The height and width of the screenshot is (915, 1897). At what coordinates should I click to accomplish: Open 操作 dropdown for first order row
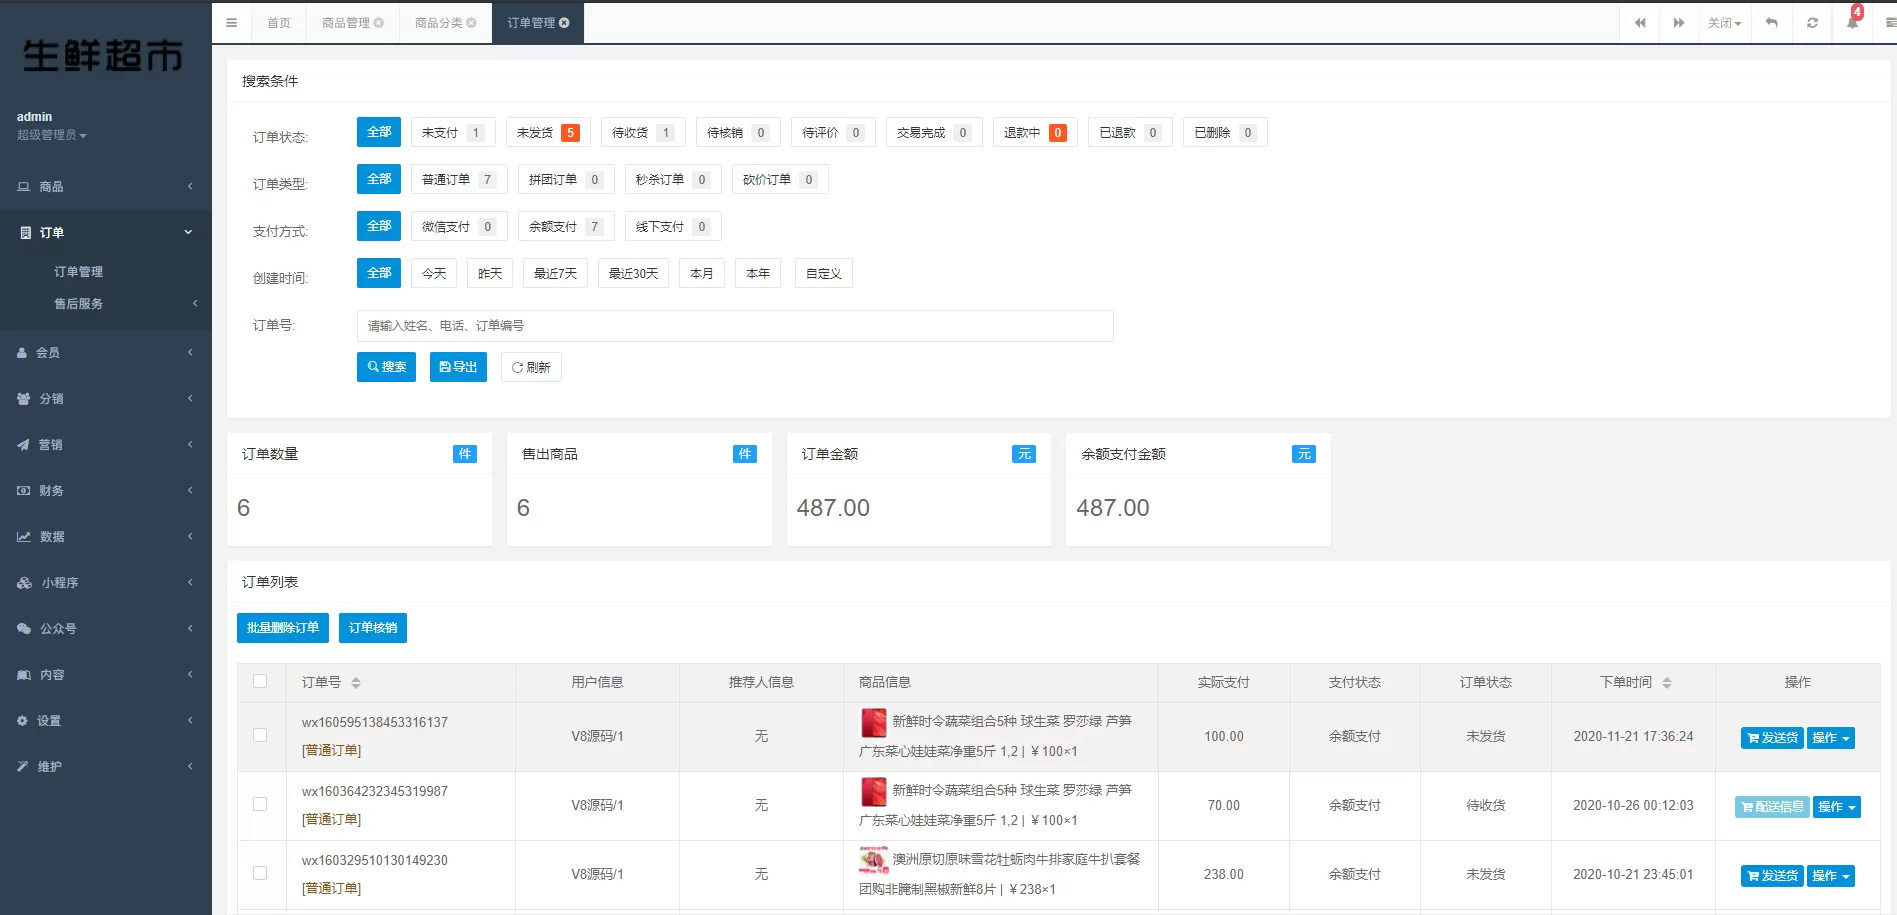point(1830,738)
